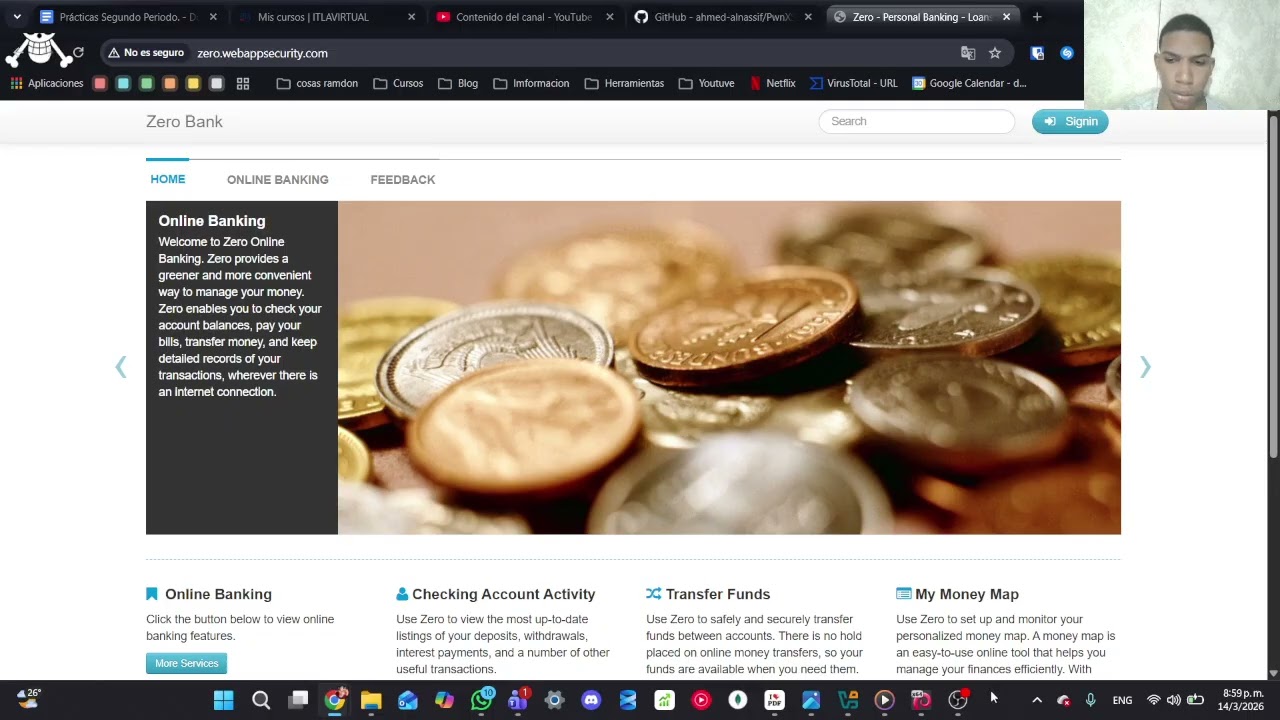
Task: Go to previous carousel slide arrow
Action: coord(121,367)
